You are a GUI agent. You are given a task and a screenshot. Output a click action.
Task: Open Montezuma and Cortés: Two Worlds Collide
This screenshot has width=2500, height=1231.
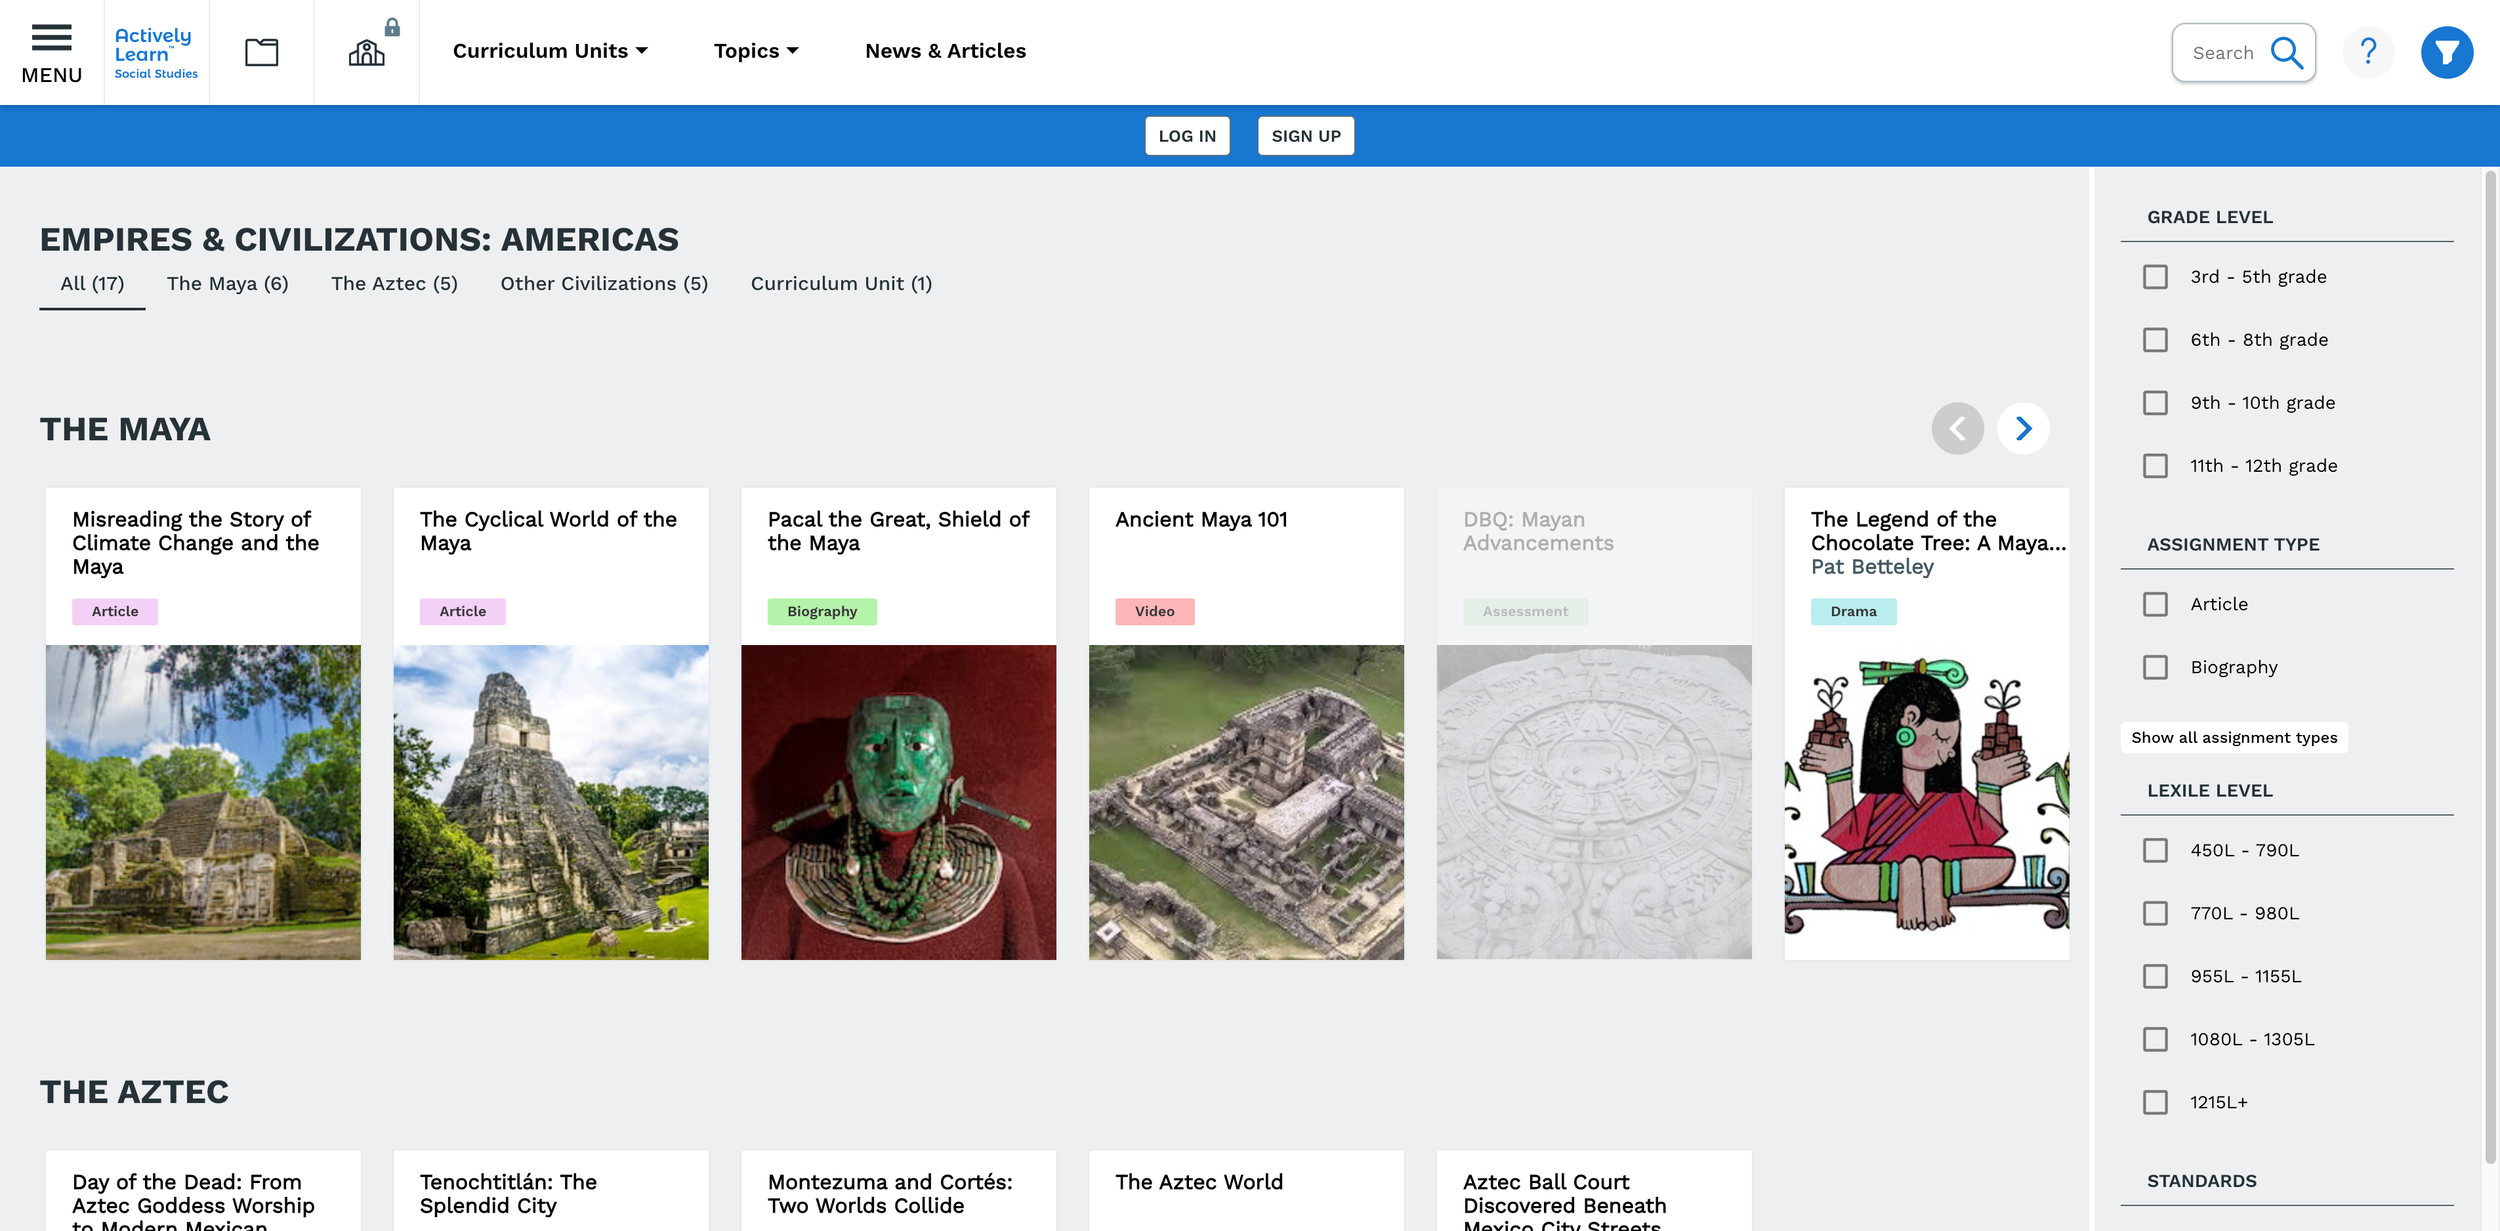tap(890, 1194)
